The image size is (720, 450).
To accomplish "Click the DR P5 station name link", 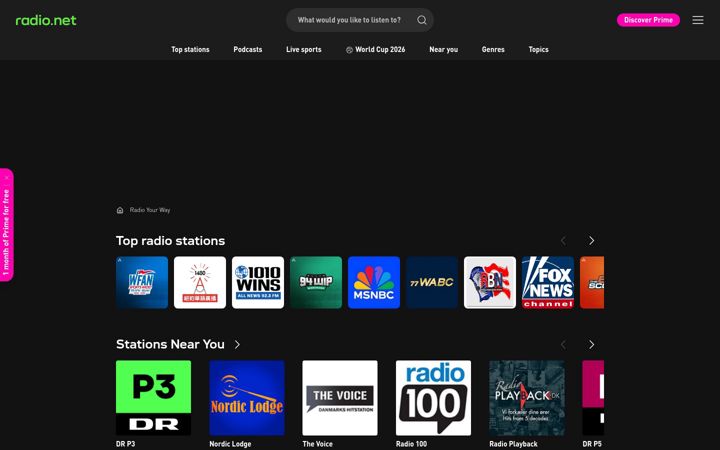I will click(x=592, y=444).
